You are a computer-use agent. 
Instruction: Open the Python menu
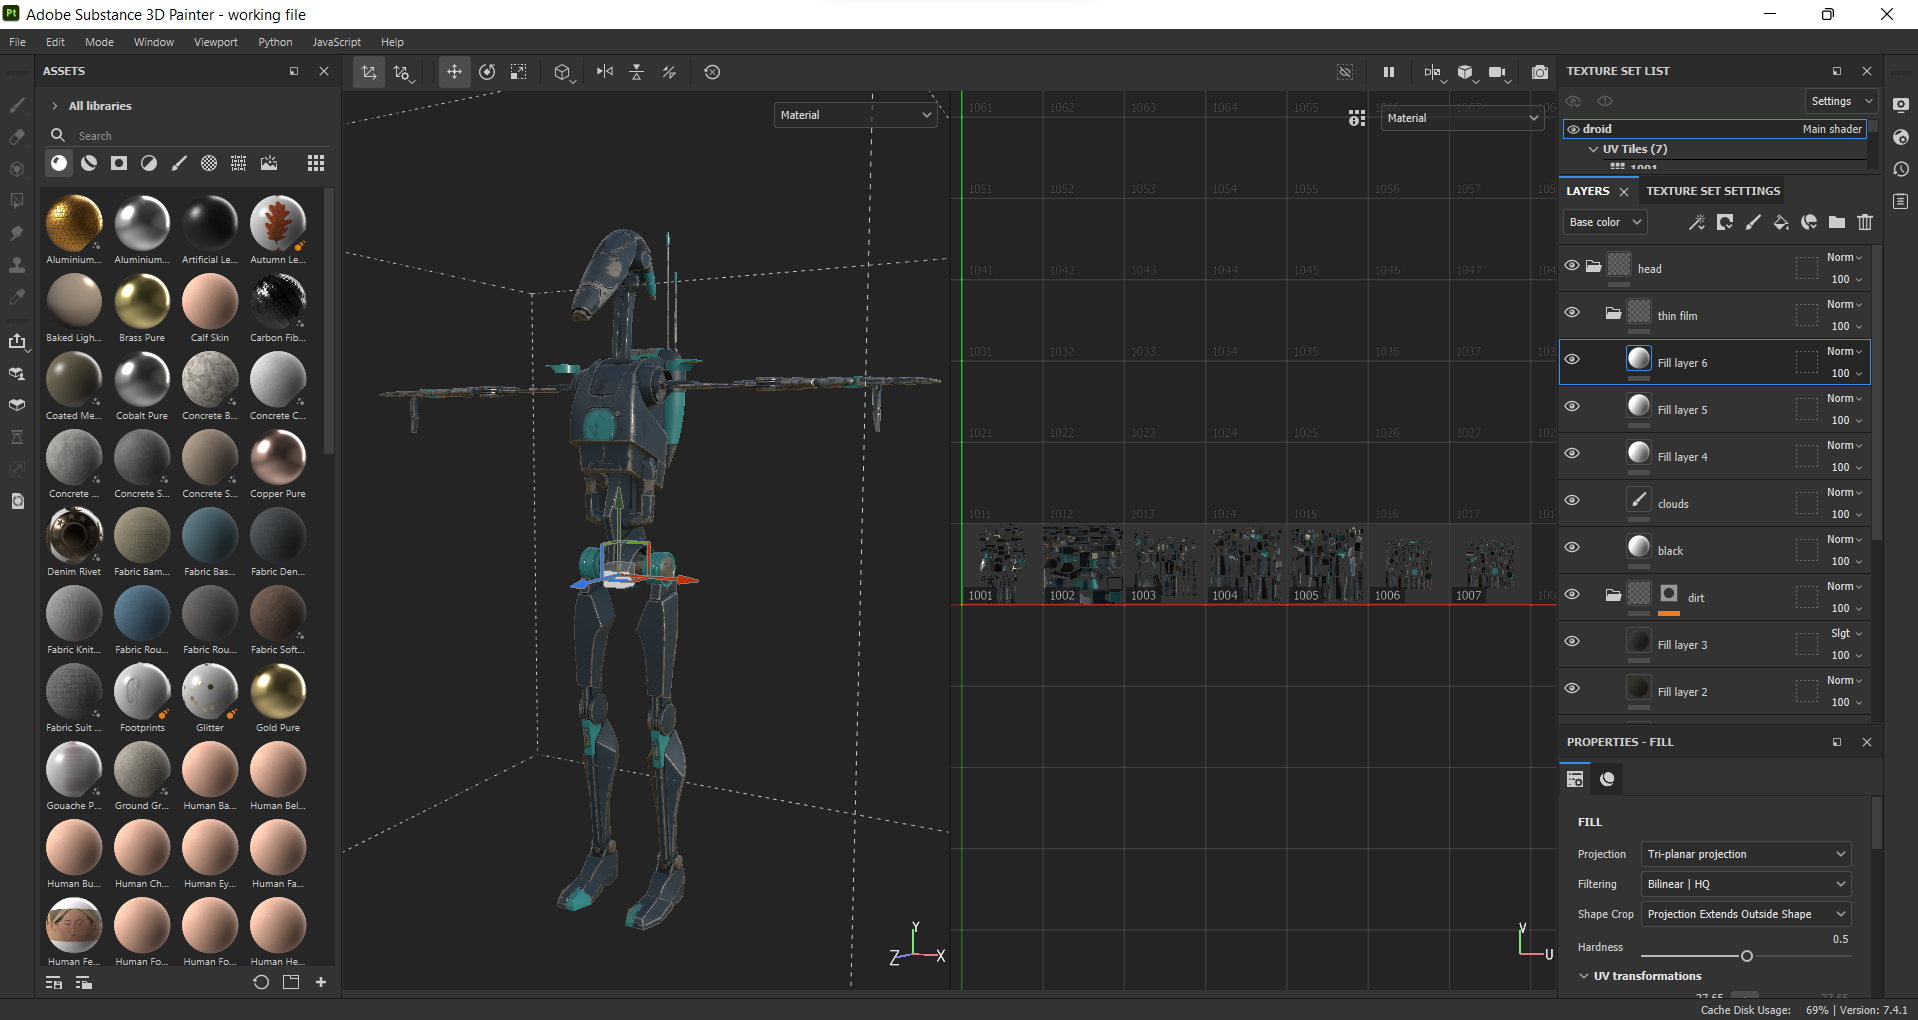pos(275,42)
